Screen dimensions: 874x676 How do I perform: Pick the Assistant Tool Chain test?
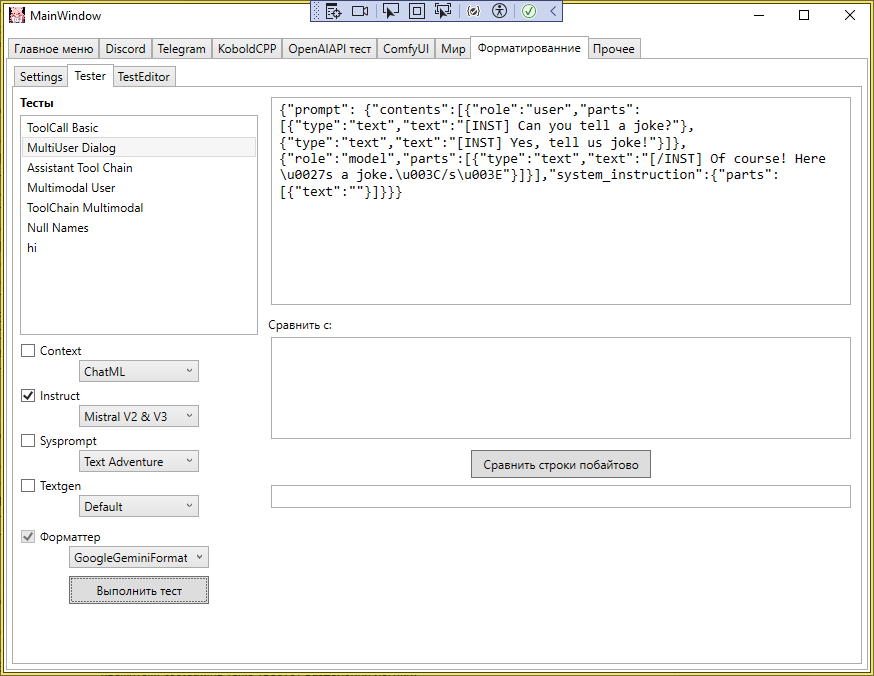click(139, 168)
